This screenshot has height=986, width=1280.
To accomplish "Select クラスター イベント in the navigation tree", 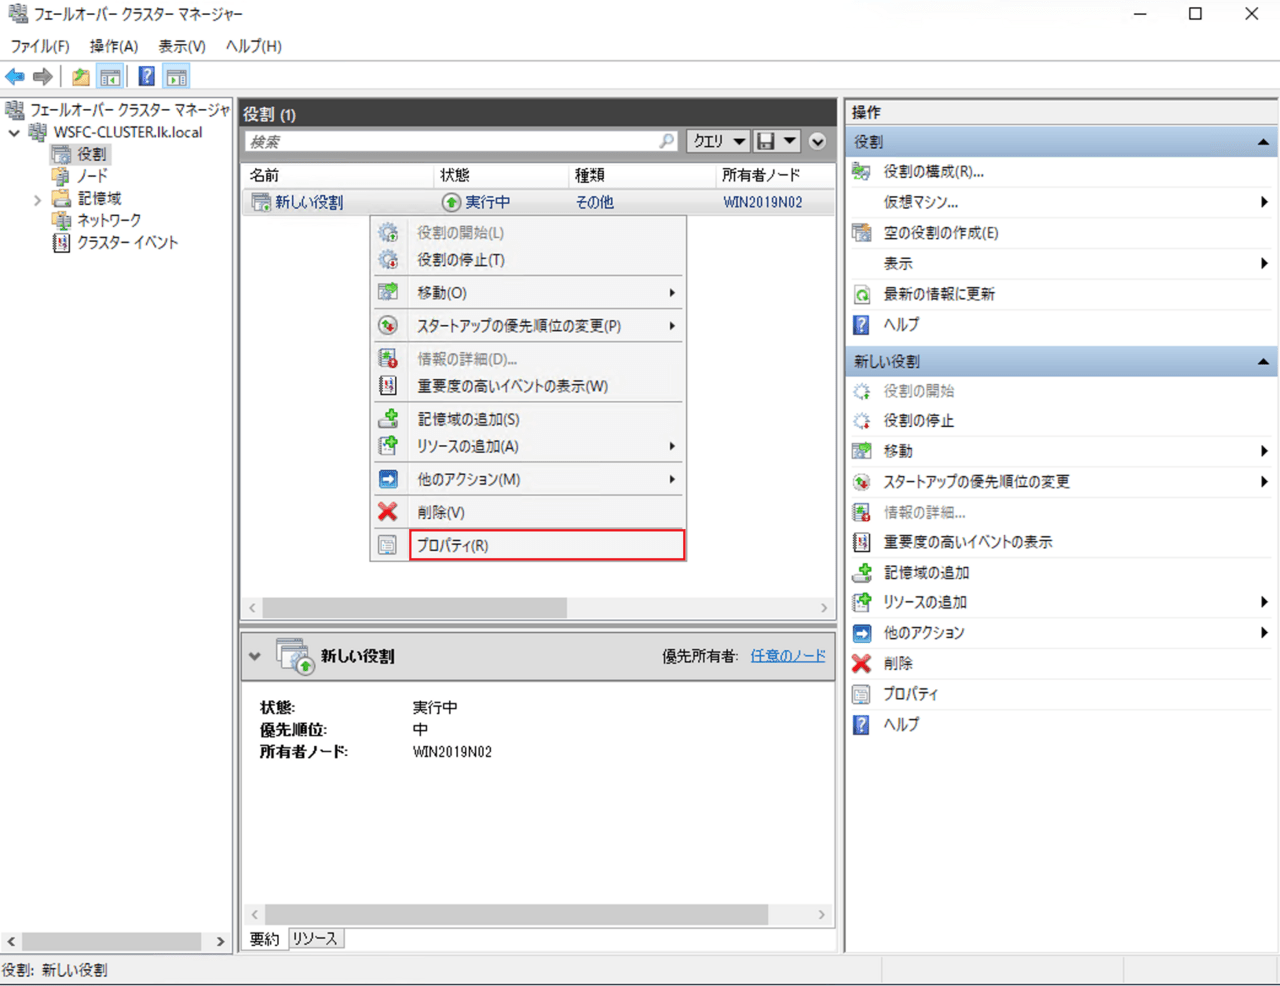I will pyautogui.click(x=127, y=242).
